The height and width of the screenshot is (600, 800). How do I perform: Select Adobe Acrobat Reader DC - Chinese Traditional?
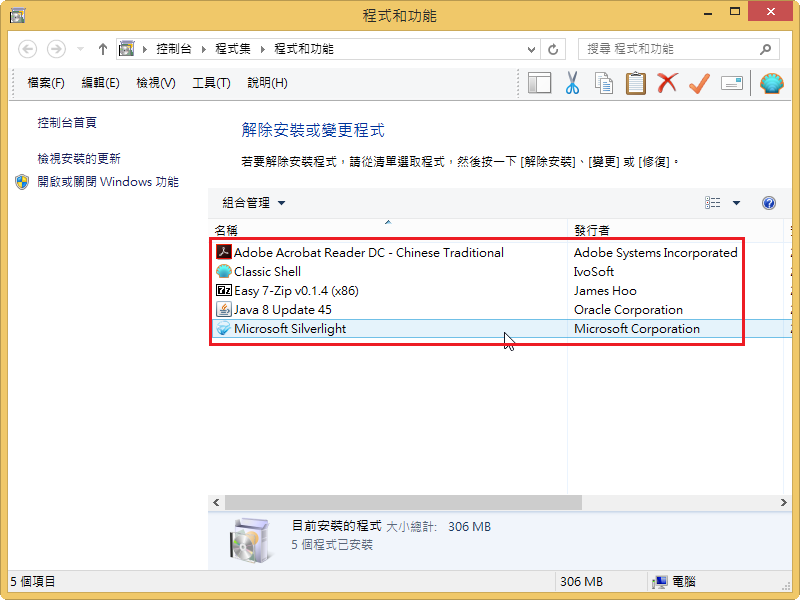(x=369, y=252)
